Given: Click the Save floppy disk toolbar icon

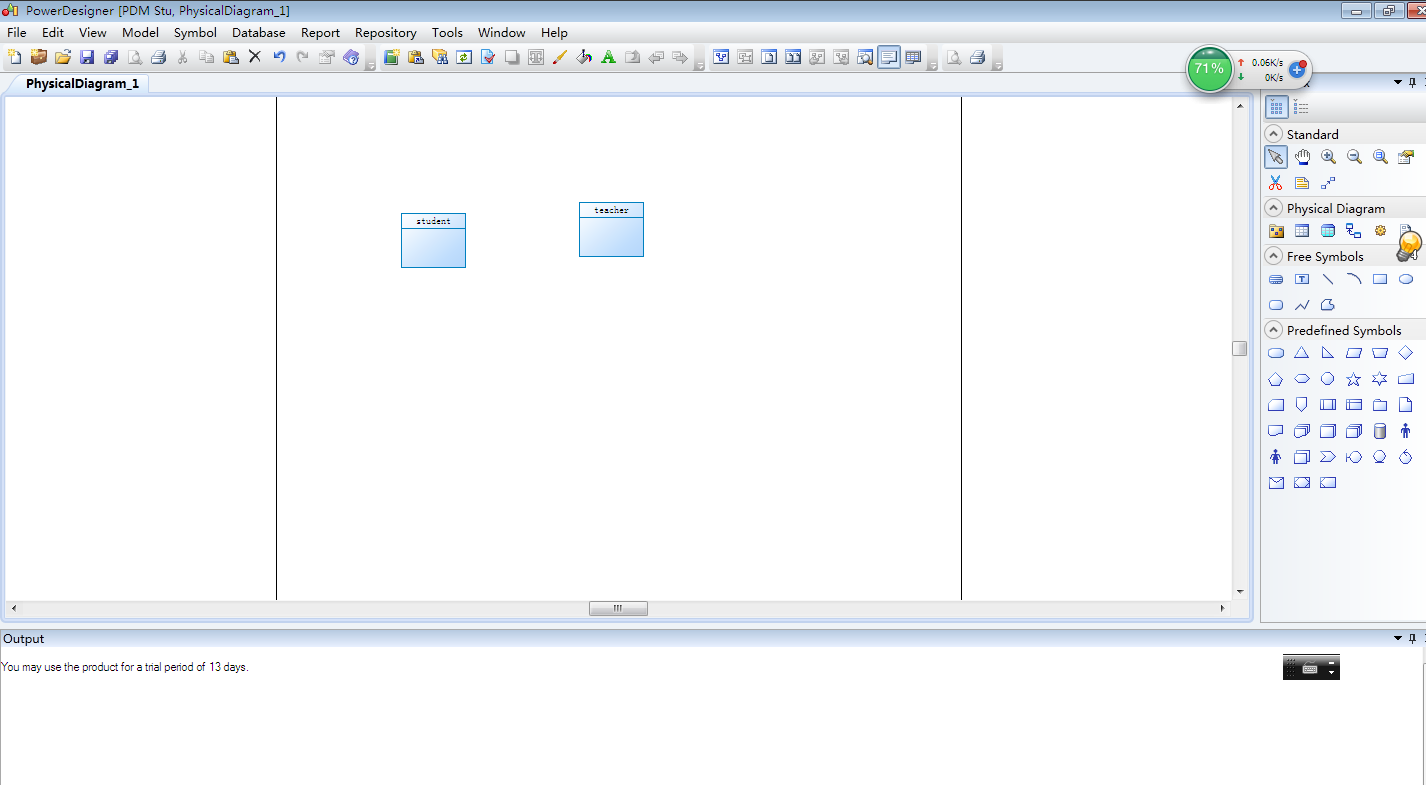Looking at the screenshot, I should (87, 57).
